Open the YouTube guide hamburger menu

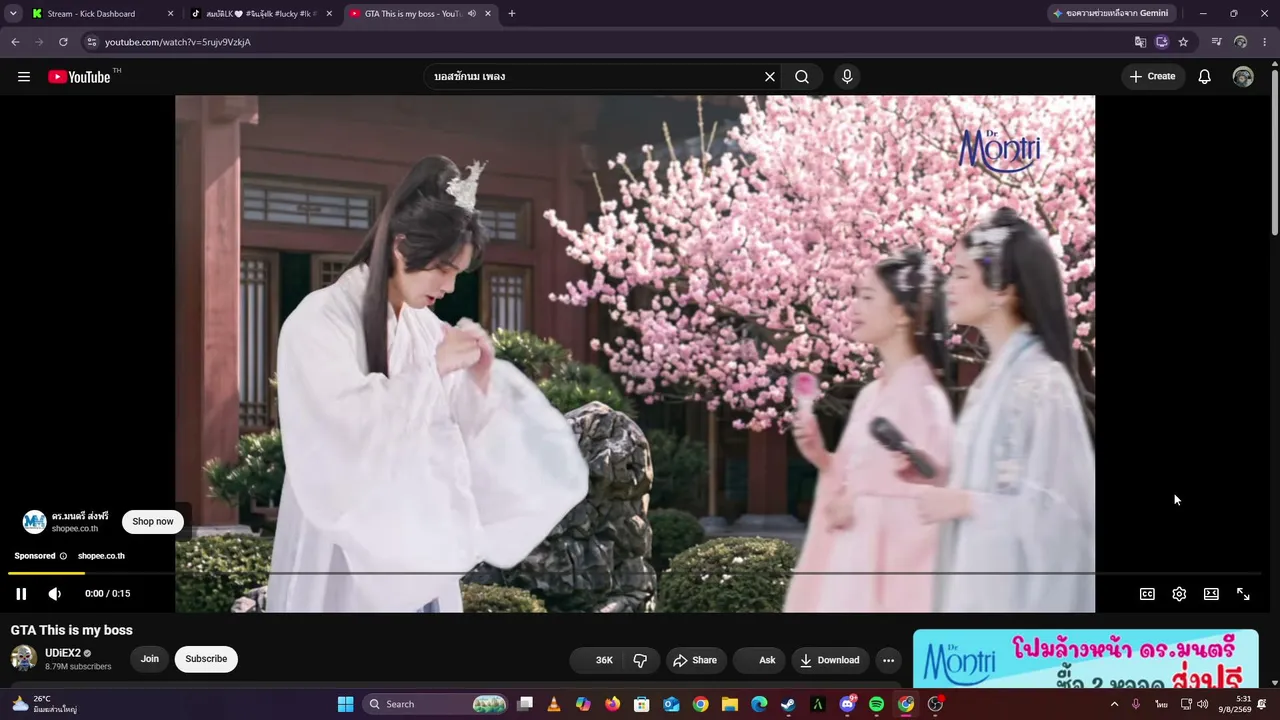(24, 77)
